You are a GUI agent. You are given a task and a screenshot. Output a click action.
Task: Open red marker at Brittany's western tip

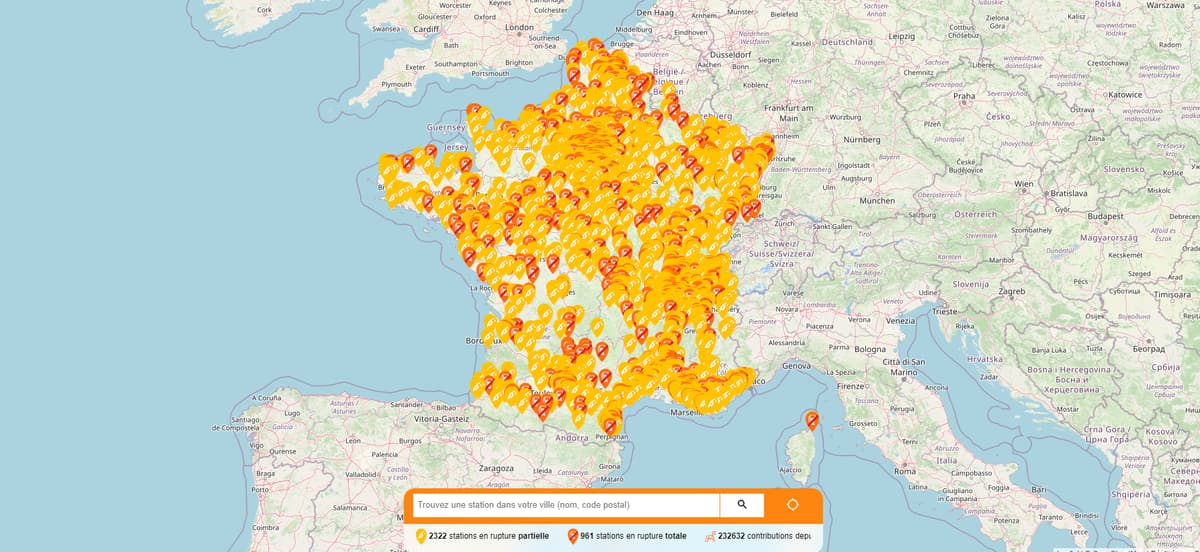pyautogui.click(x=407, y=161)
